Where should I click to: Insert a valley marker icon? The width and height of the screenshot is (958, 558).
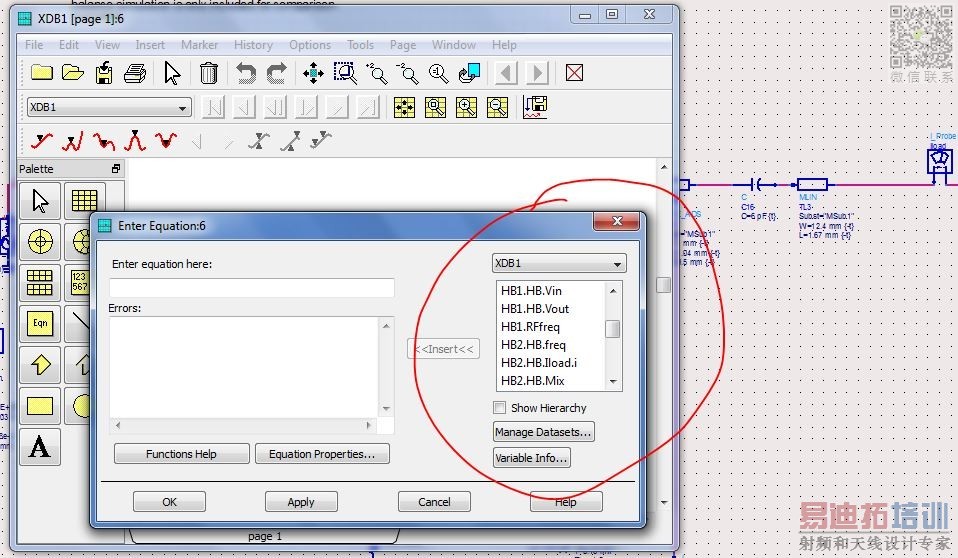pos(166,141)
